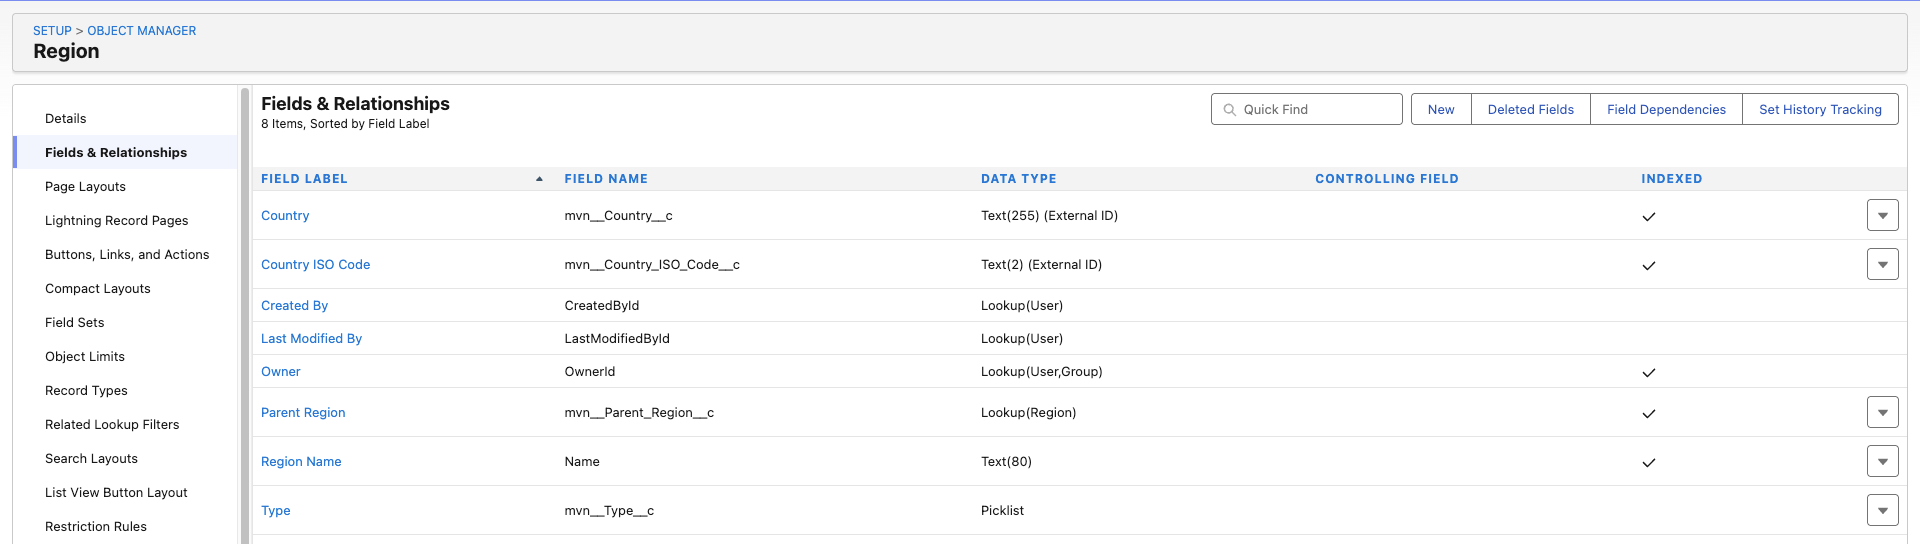The height and width of the screenshot is (544, 1920).
Task: Focus the Quick Find search box
Action: click(x=1306, y=109)
